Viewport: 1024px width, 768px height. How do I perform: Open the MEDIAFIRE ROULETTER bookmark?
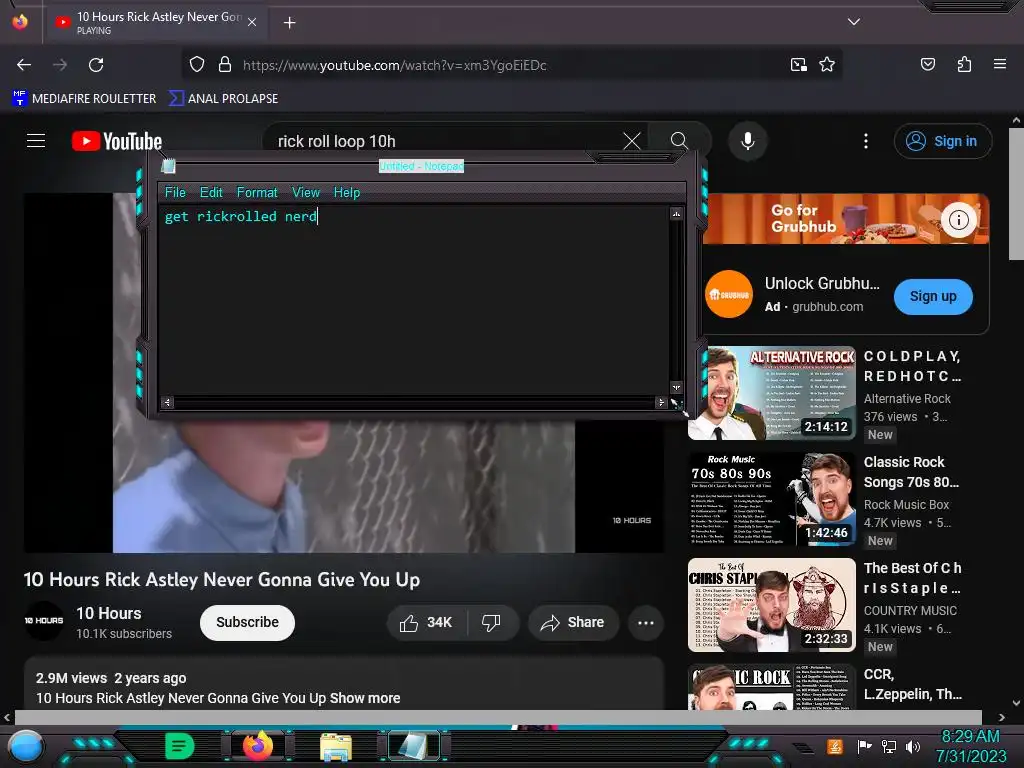(x=84, y=99)
